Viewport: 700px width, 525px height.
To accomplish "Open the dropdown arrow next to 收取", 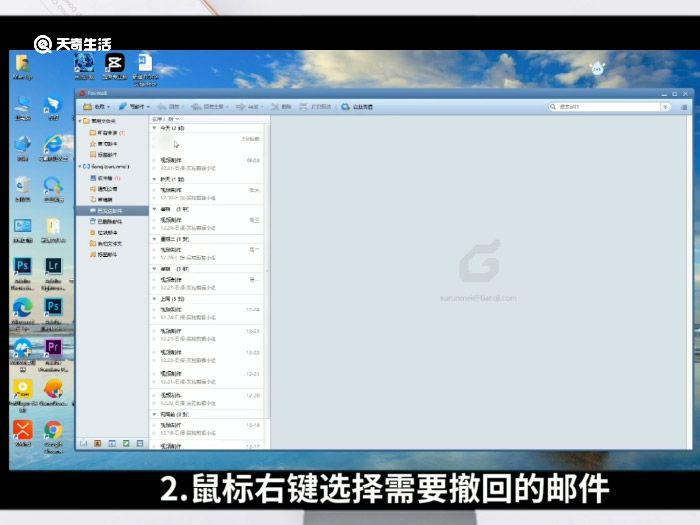I will [108, 107].
